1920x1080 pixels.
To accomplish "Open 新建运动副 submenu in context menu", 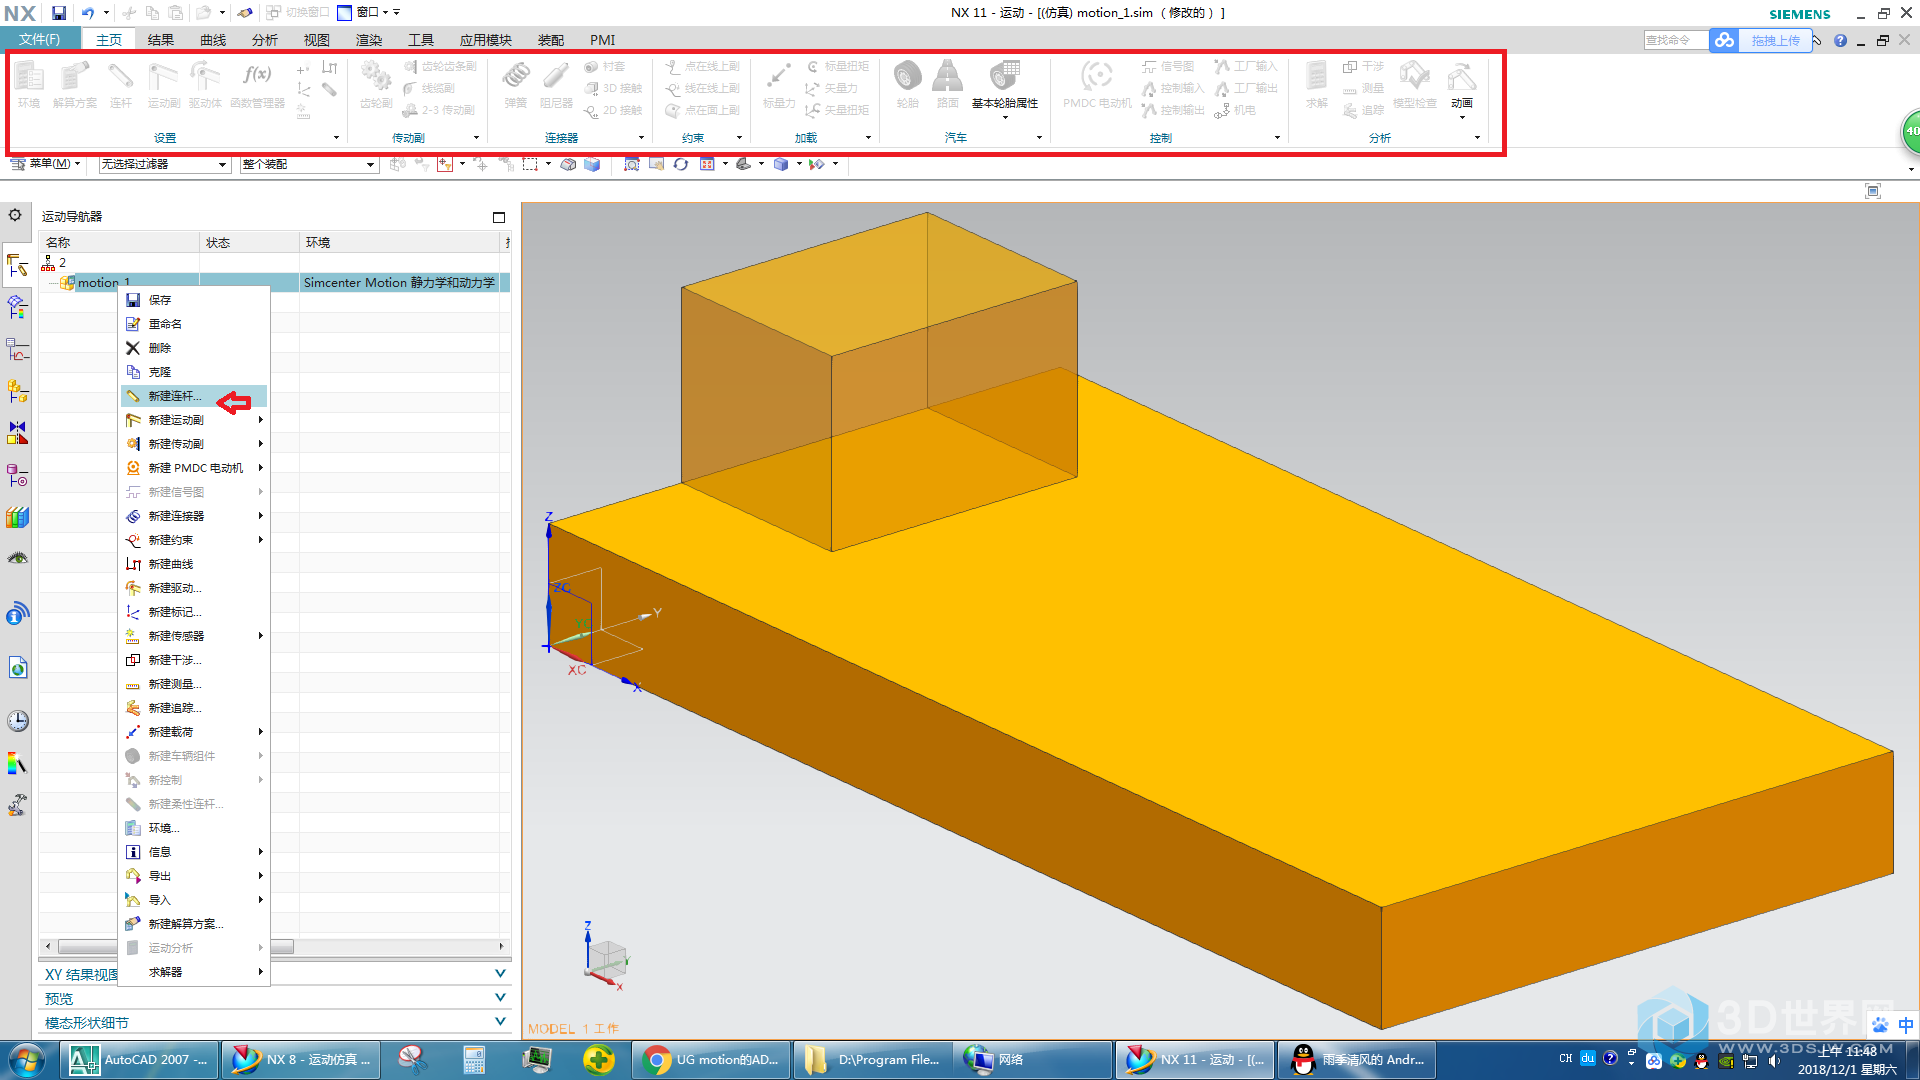I will click(194, 420).
